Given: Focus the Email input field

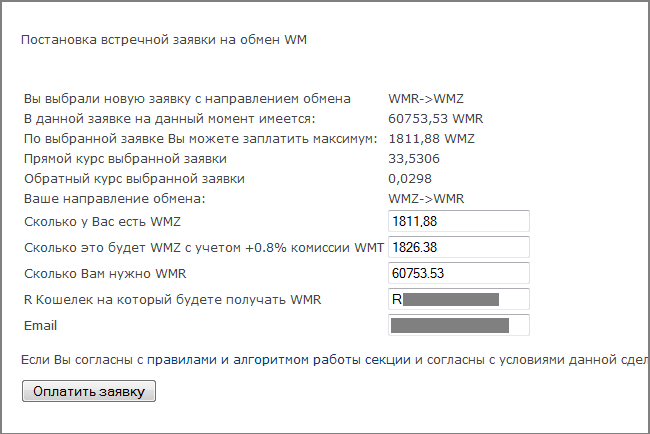Looking at the screenshot, I should click(458, 325).
